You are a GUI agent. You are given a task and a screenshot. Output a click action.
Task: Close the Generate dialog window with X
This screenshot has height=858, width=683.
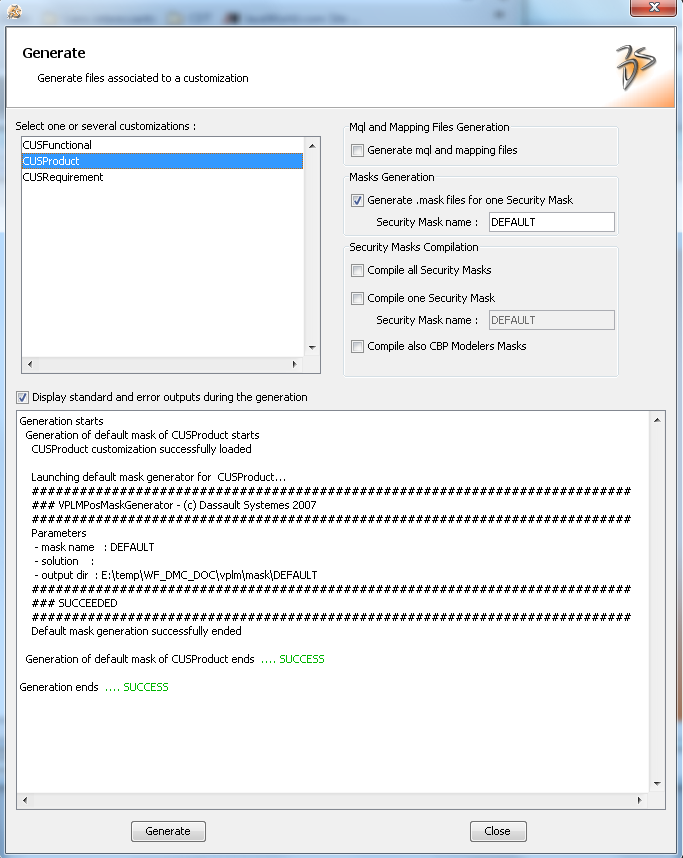click(x=653, y=8)
